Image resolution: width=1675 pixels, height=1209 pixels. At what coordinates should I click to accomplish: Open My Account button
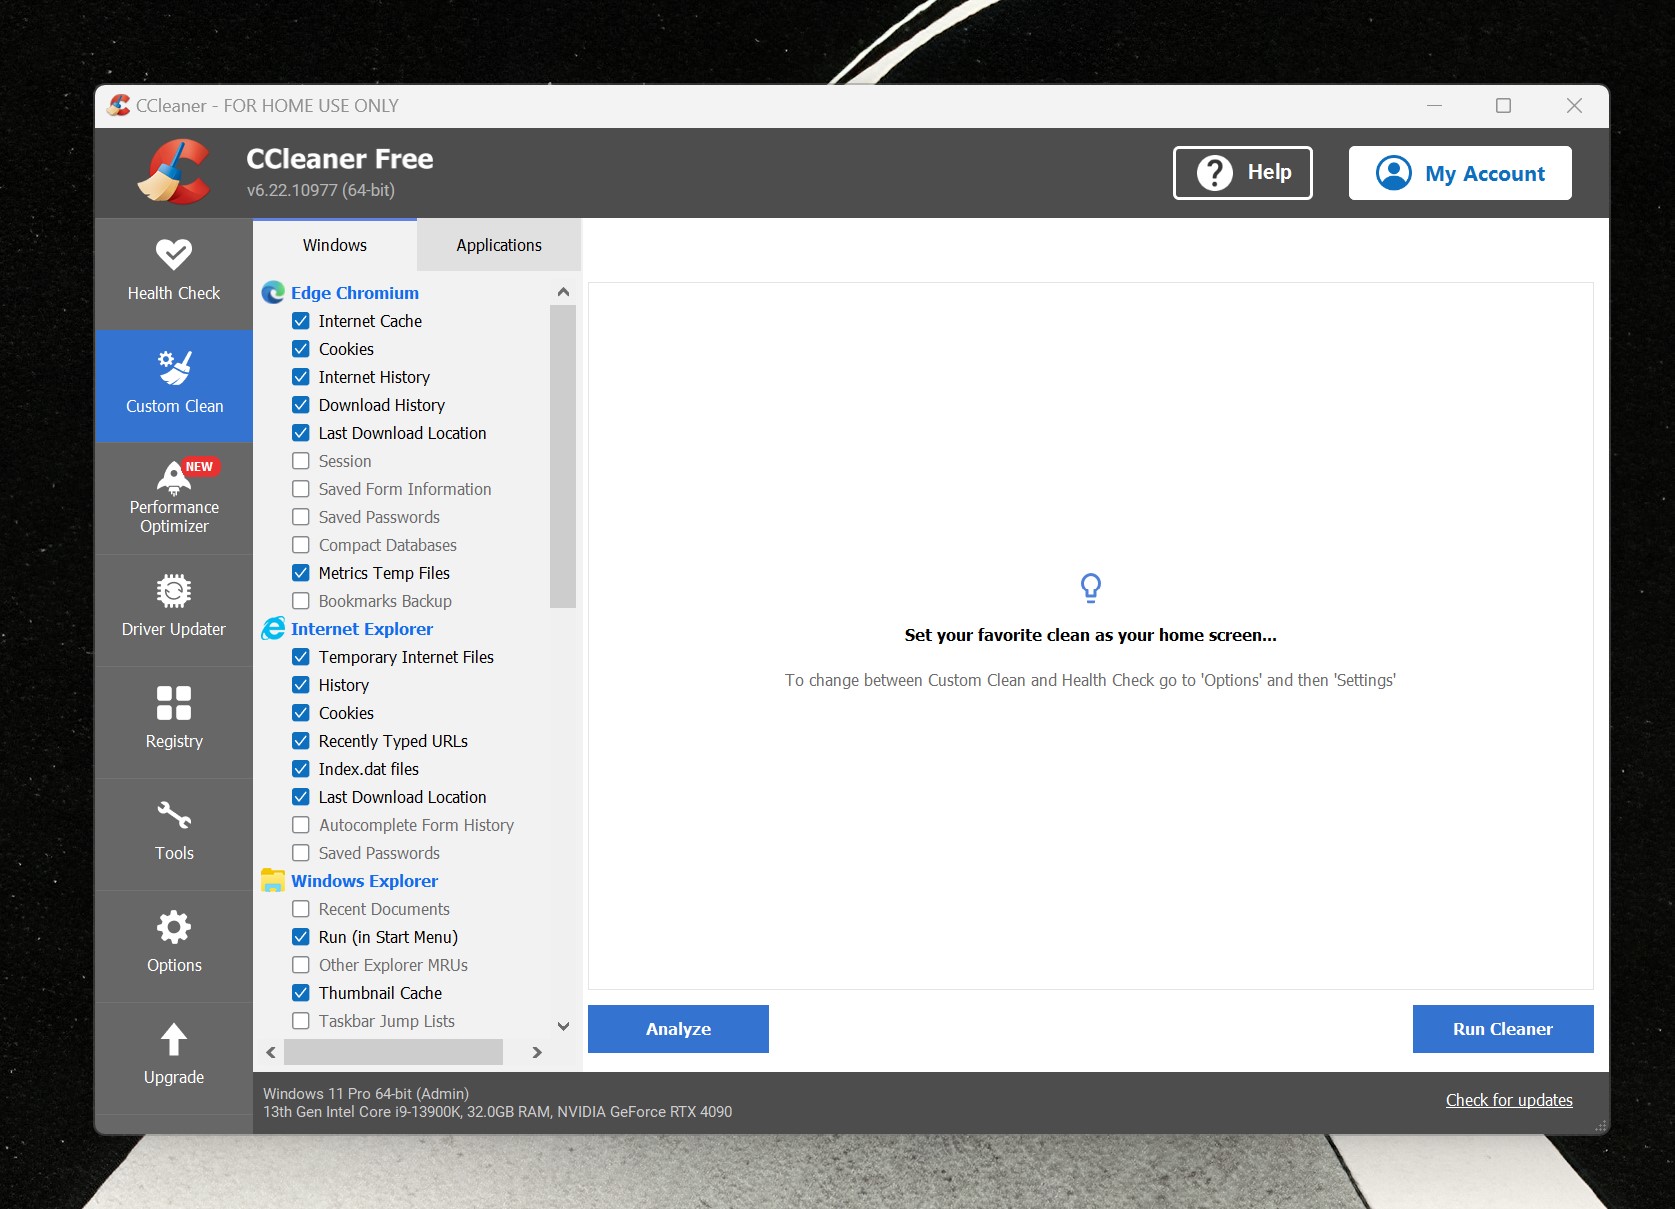[x=1460, y=173]
